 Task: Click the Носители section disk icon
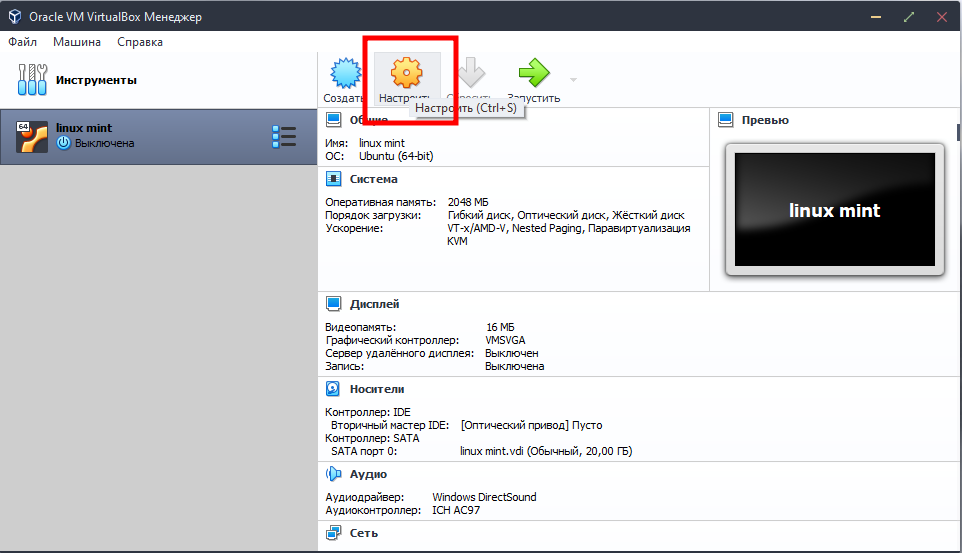pos(334,389)
